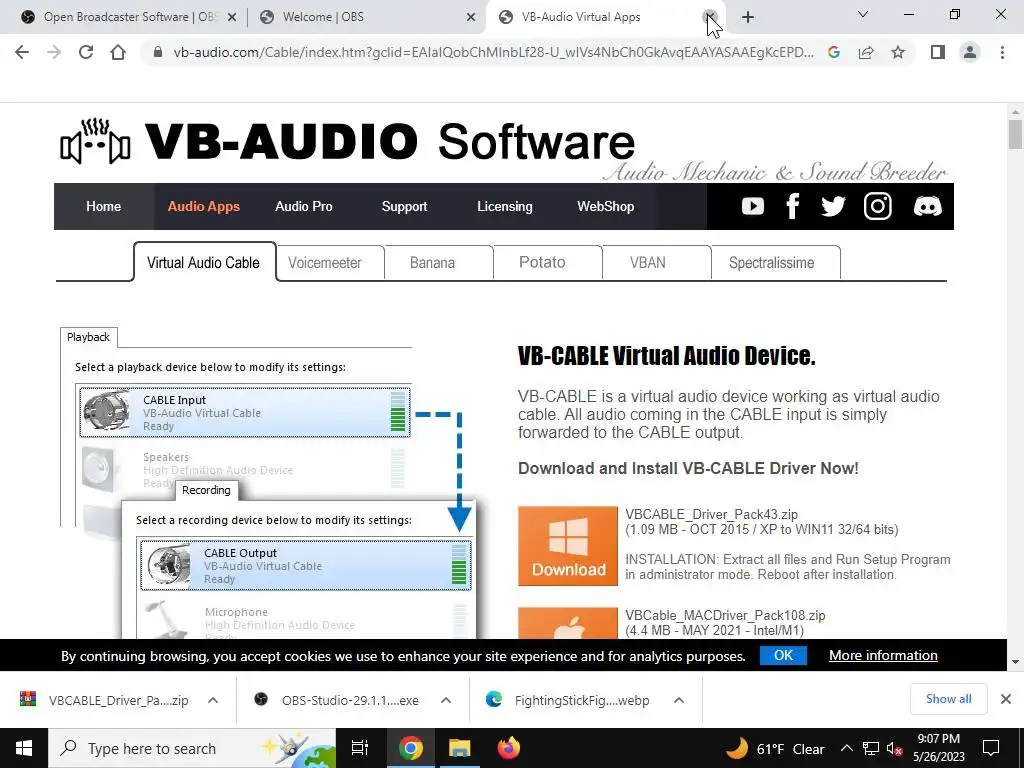Accept cookies with the OK button

(x=783, y=655)
